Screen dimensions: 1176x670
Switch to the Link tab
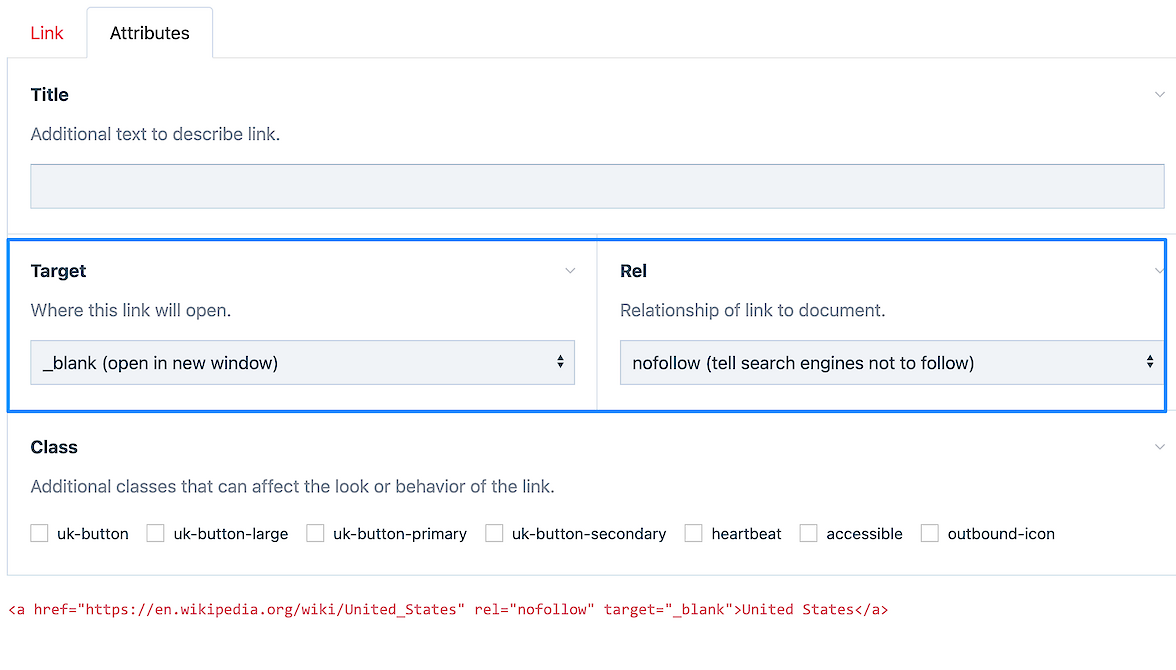(x=47, y=33)
